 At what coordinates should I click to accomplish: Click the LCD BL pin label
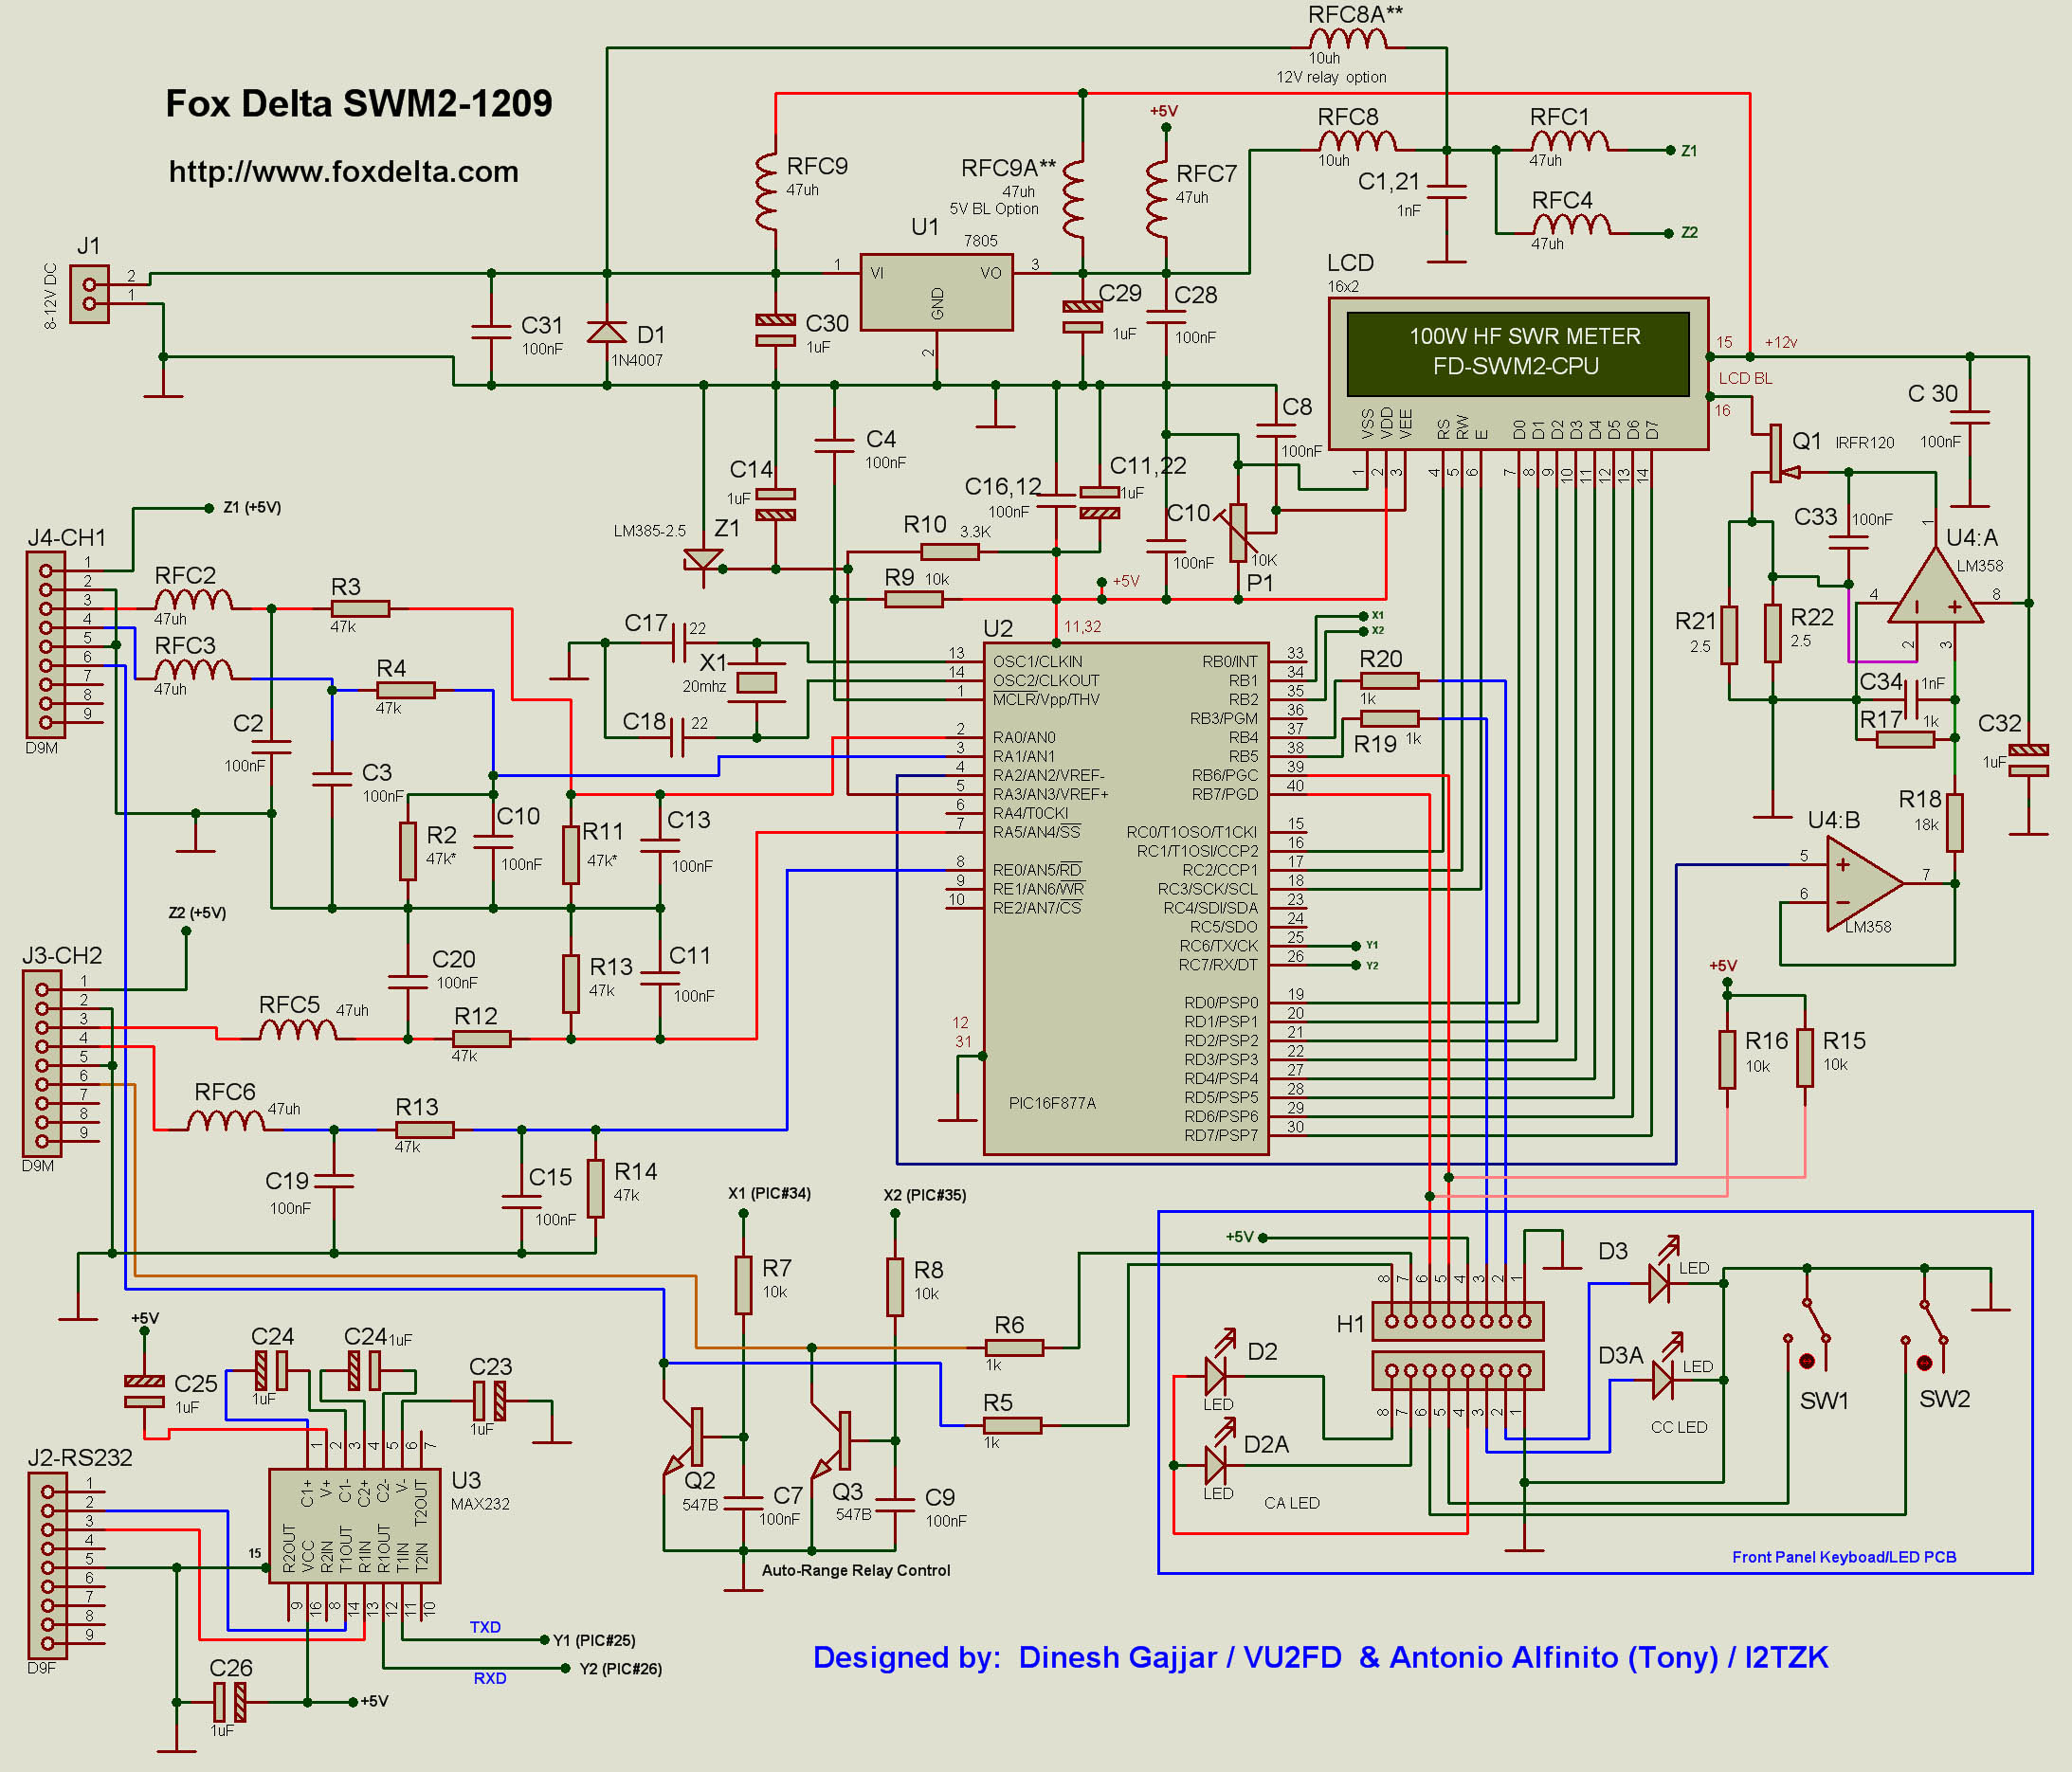click(1746, 378)
